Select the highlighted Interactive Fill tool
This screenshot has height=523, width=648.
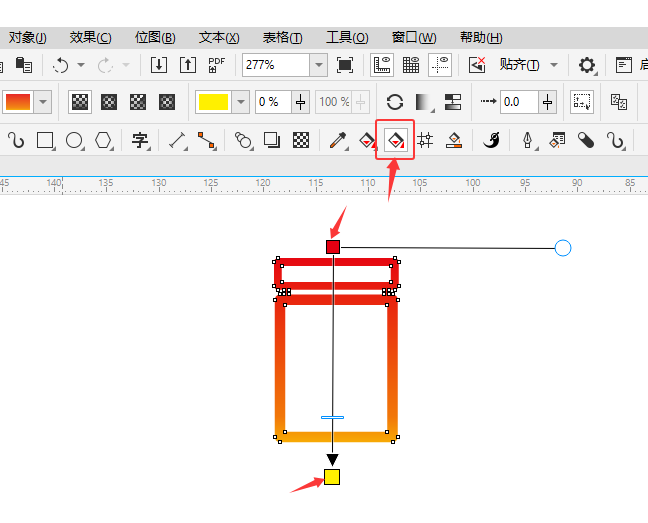coord(395,140)
